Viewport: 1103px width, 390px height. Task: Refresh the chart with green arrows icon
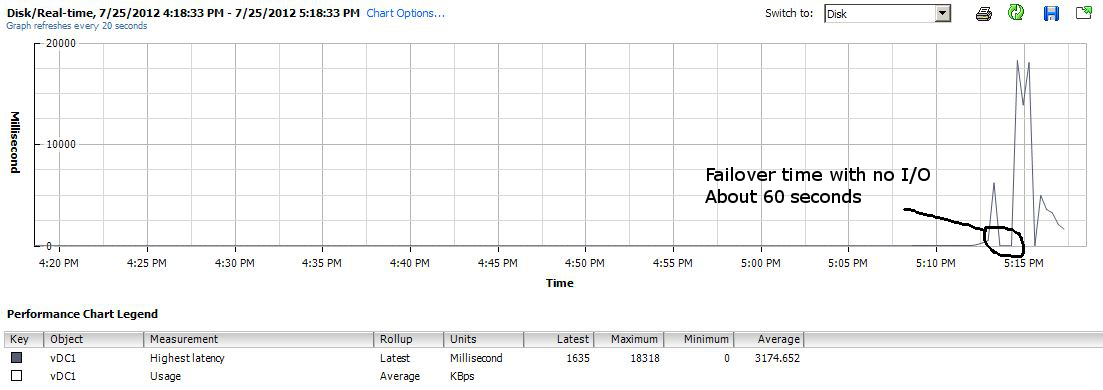pyautogui.click(x=1016, y=13)
